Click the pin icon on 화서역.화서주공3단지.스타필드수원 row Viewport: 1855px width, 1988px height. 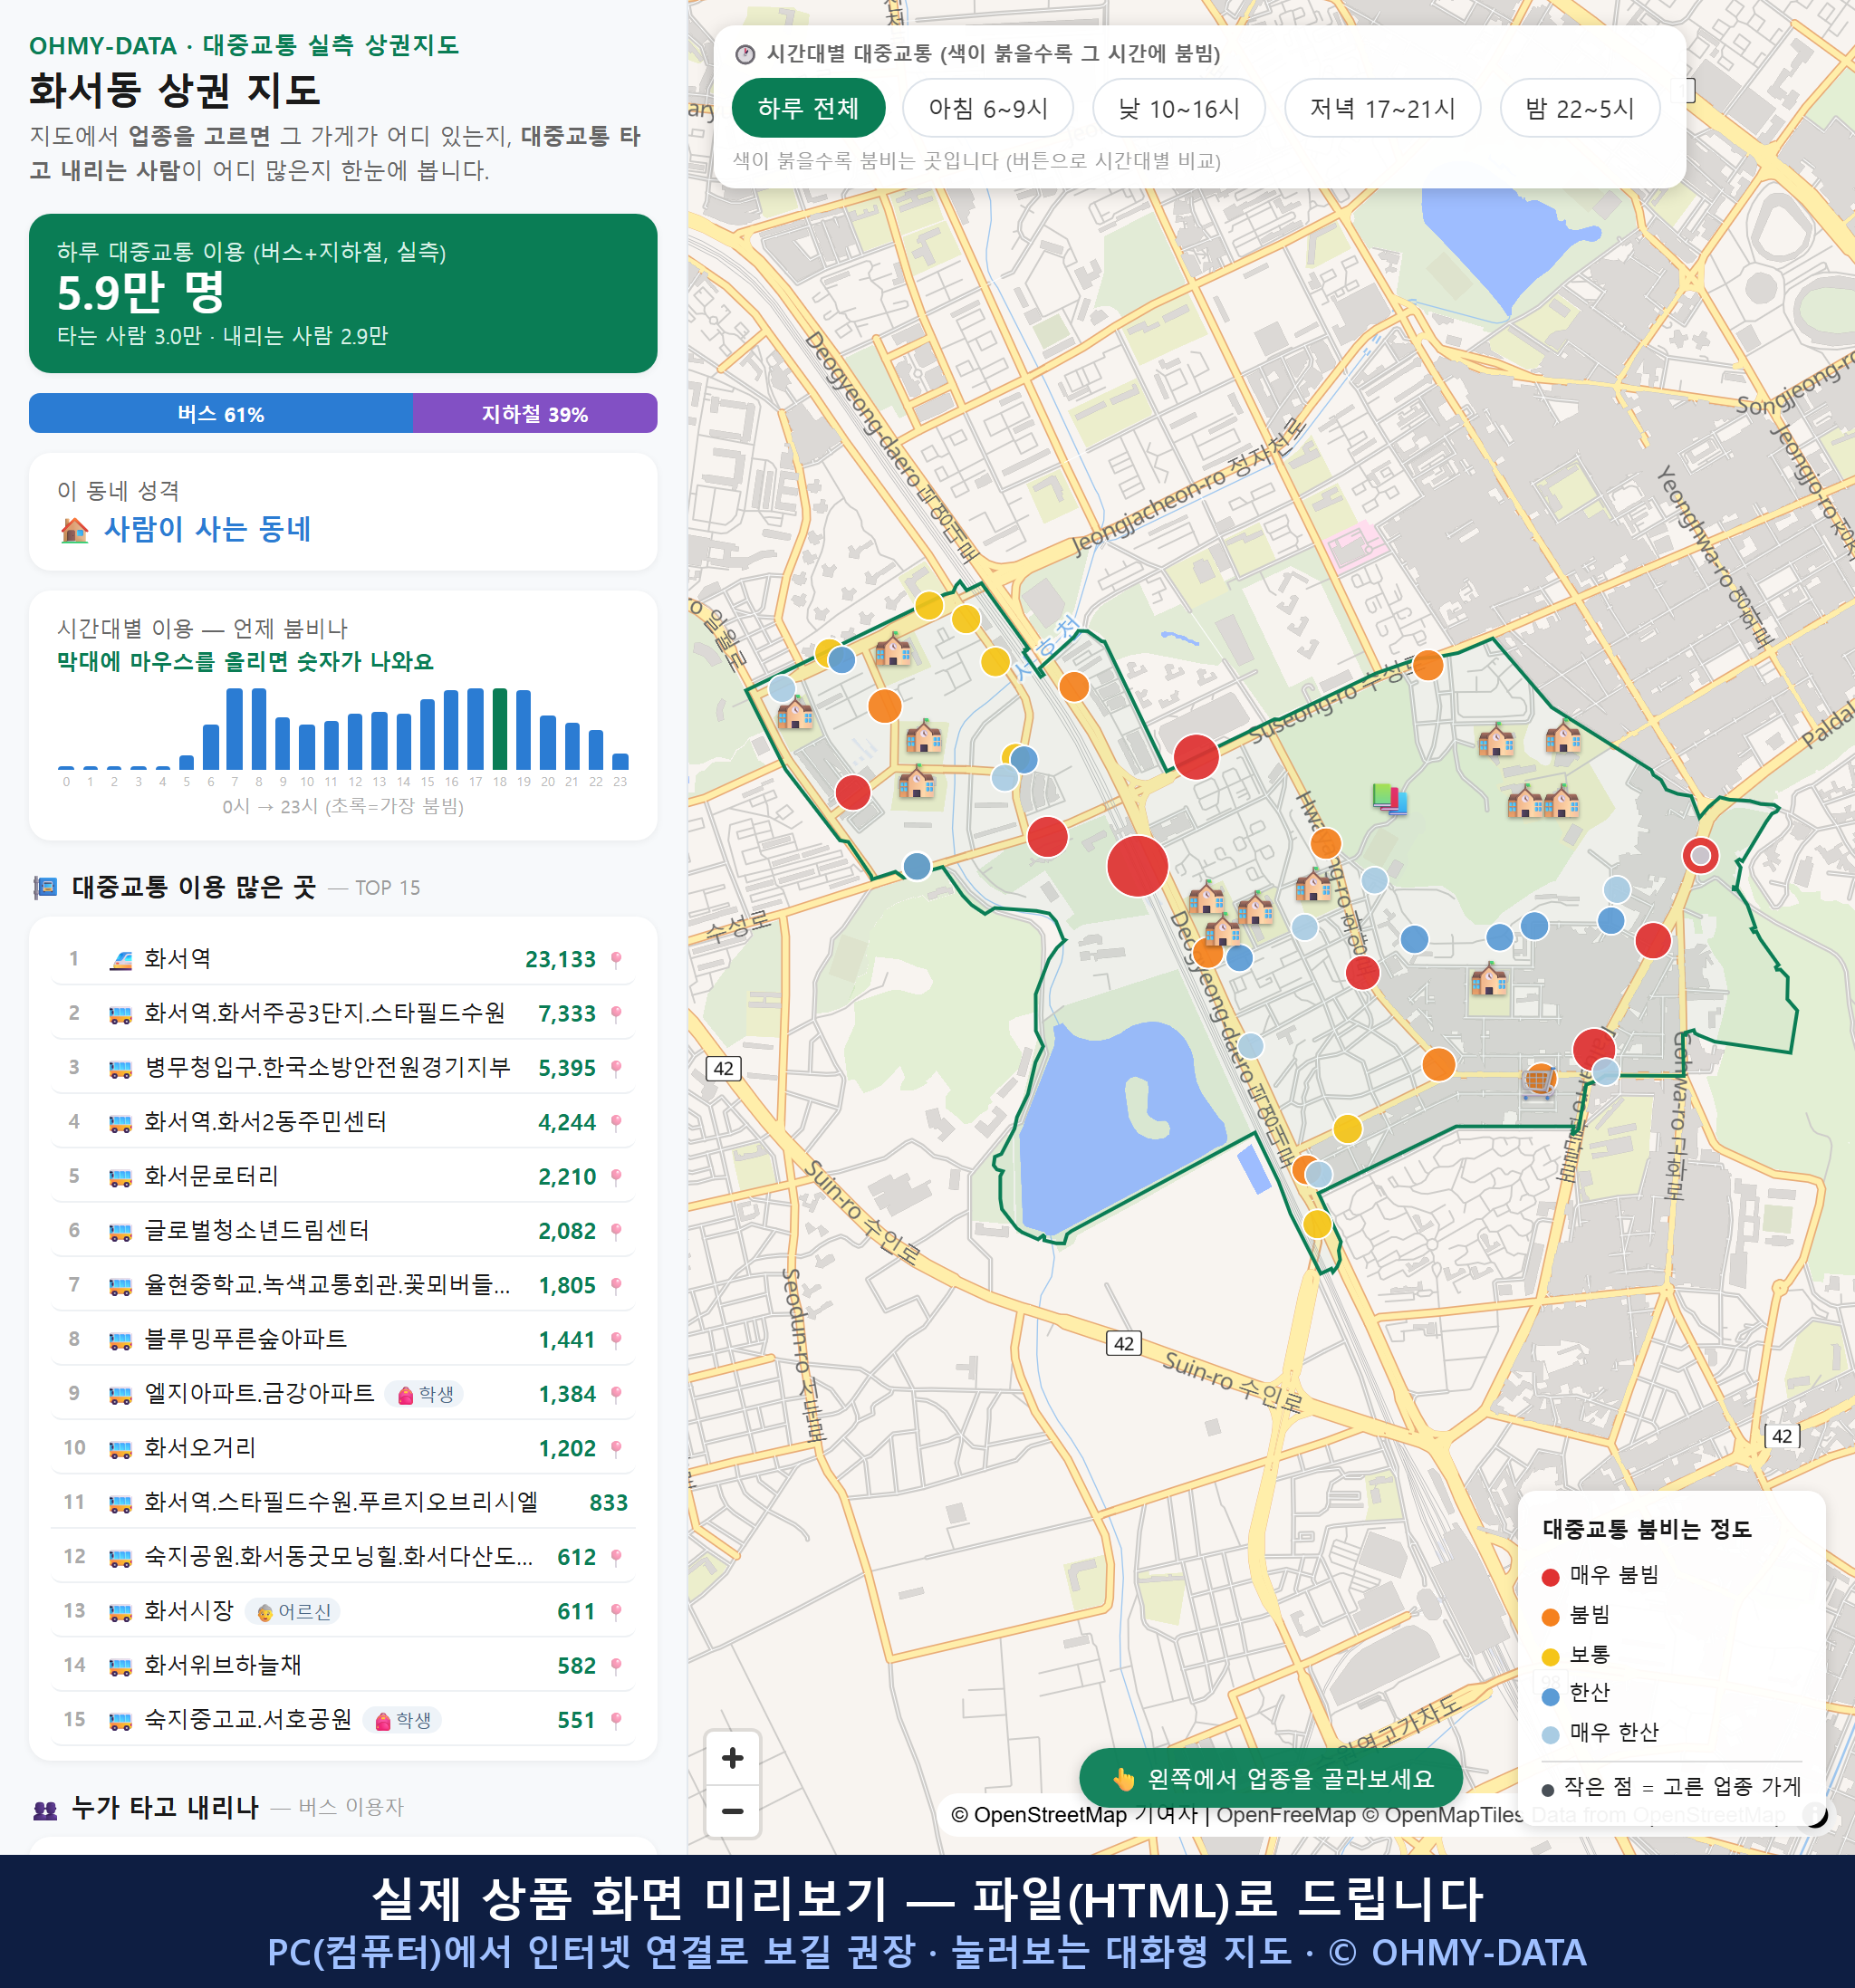click(x=616, y=1013)
